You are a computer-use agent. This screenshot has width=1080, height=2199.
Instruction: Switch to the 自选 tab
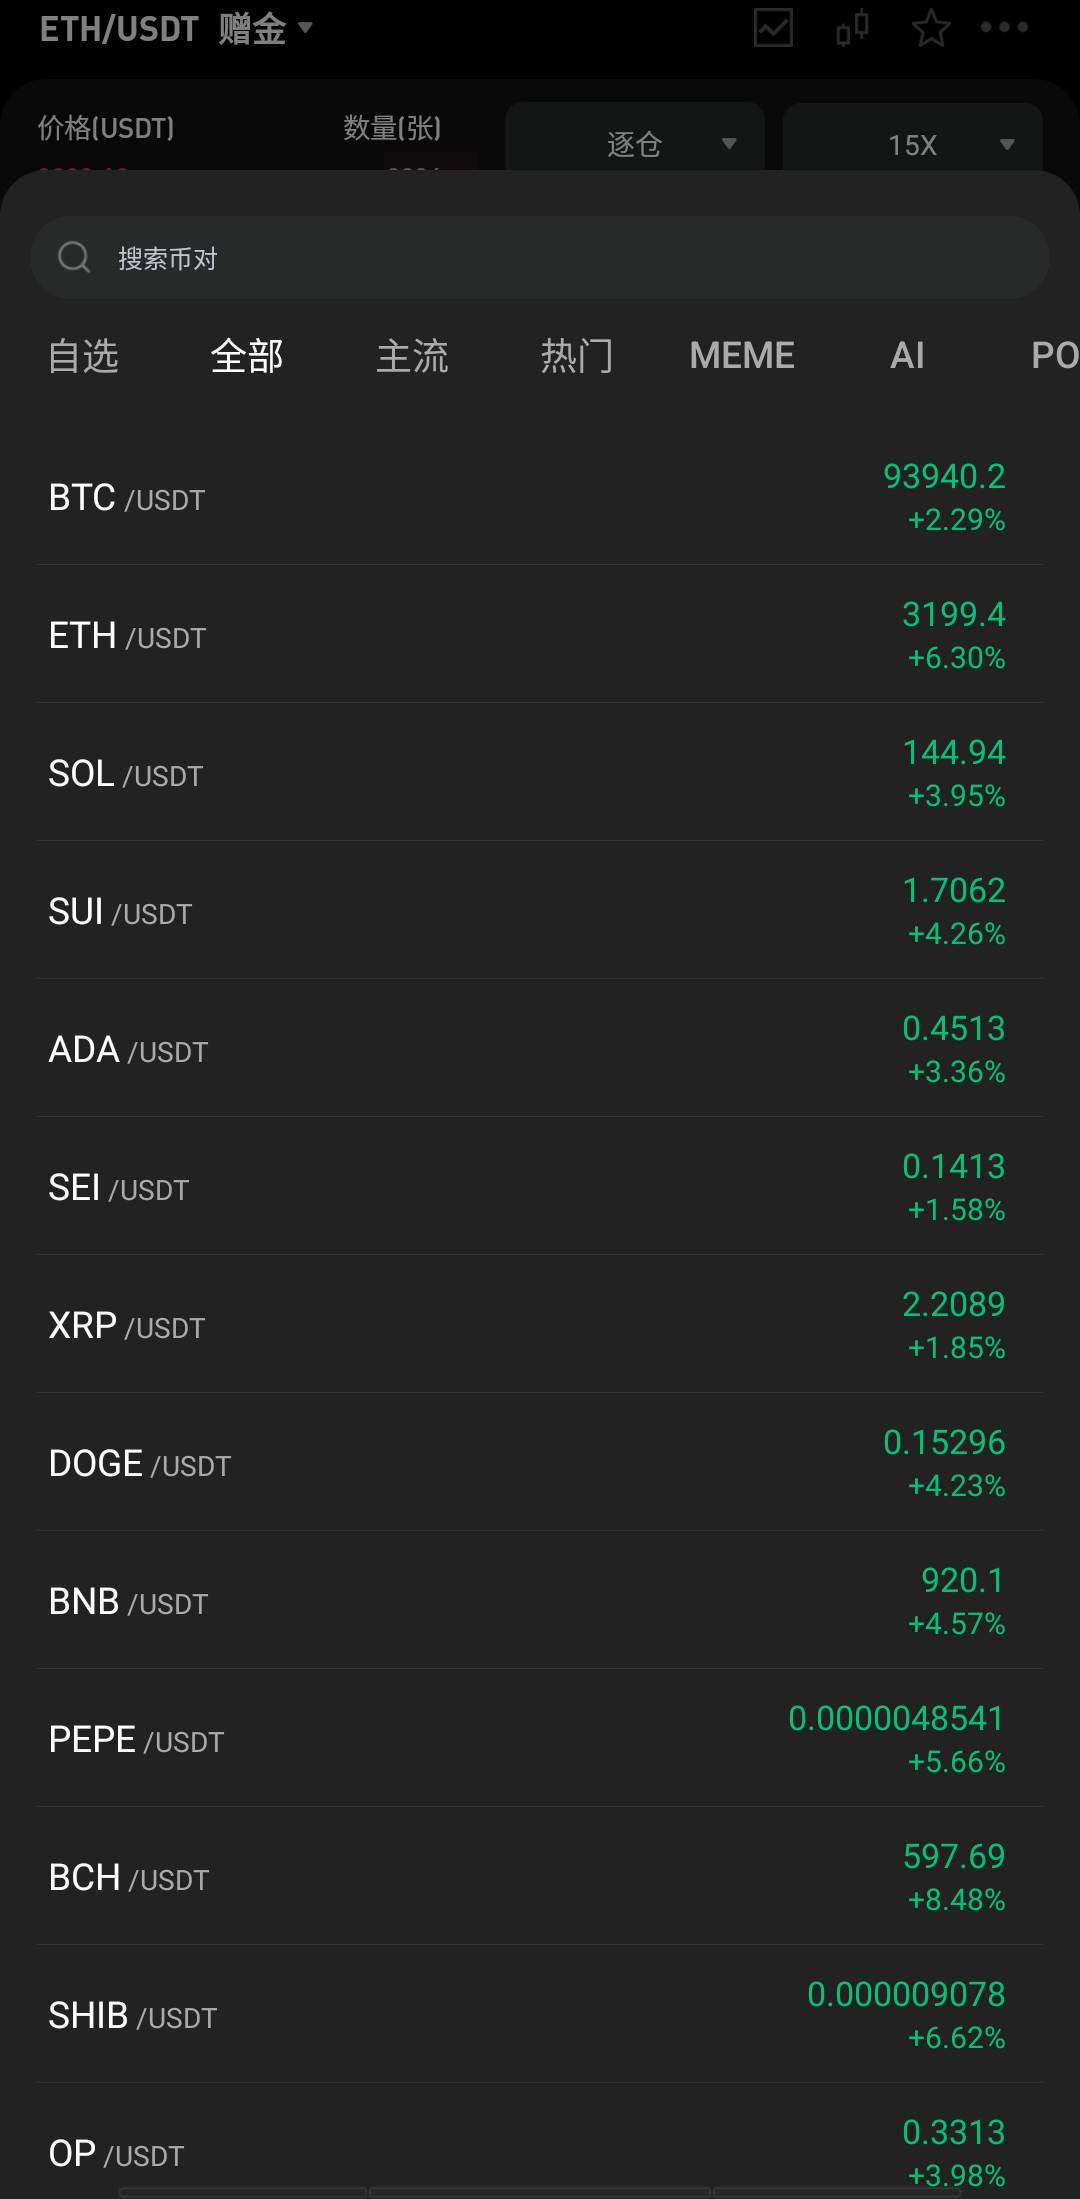tap(83, 356)
